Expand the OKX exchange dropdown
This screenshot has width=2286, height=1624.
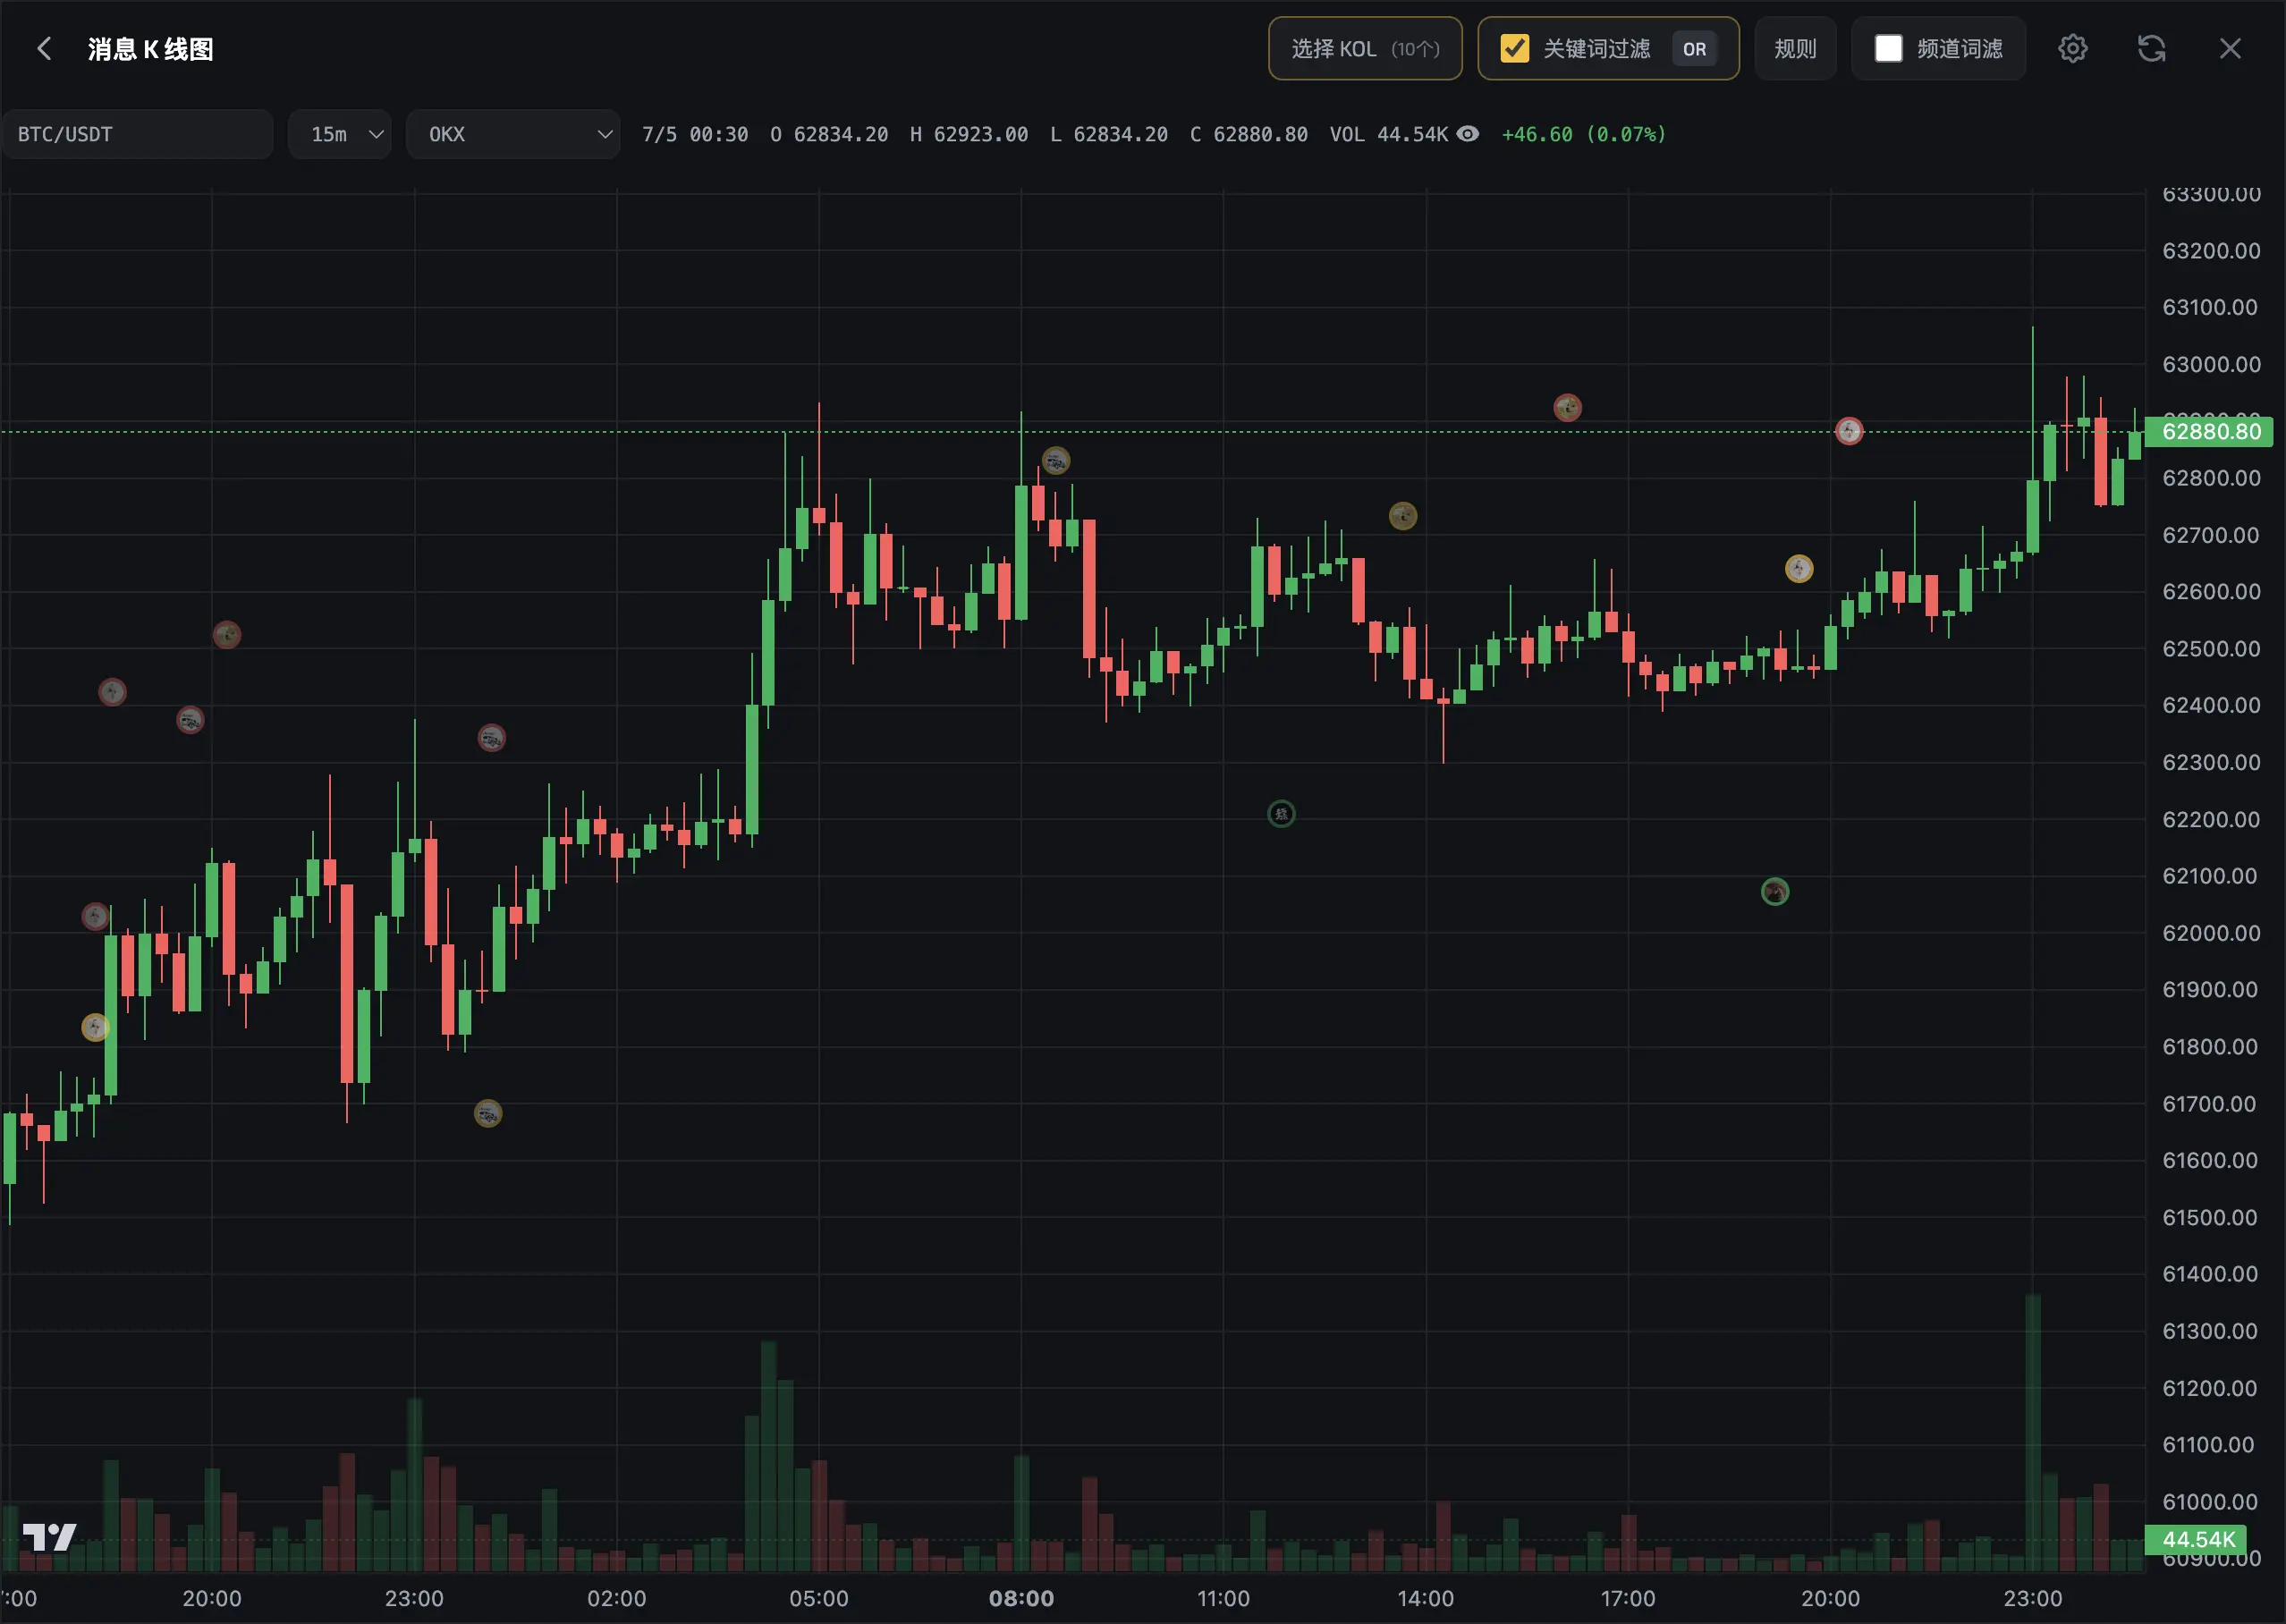pos(513,134)
